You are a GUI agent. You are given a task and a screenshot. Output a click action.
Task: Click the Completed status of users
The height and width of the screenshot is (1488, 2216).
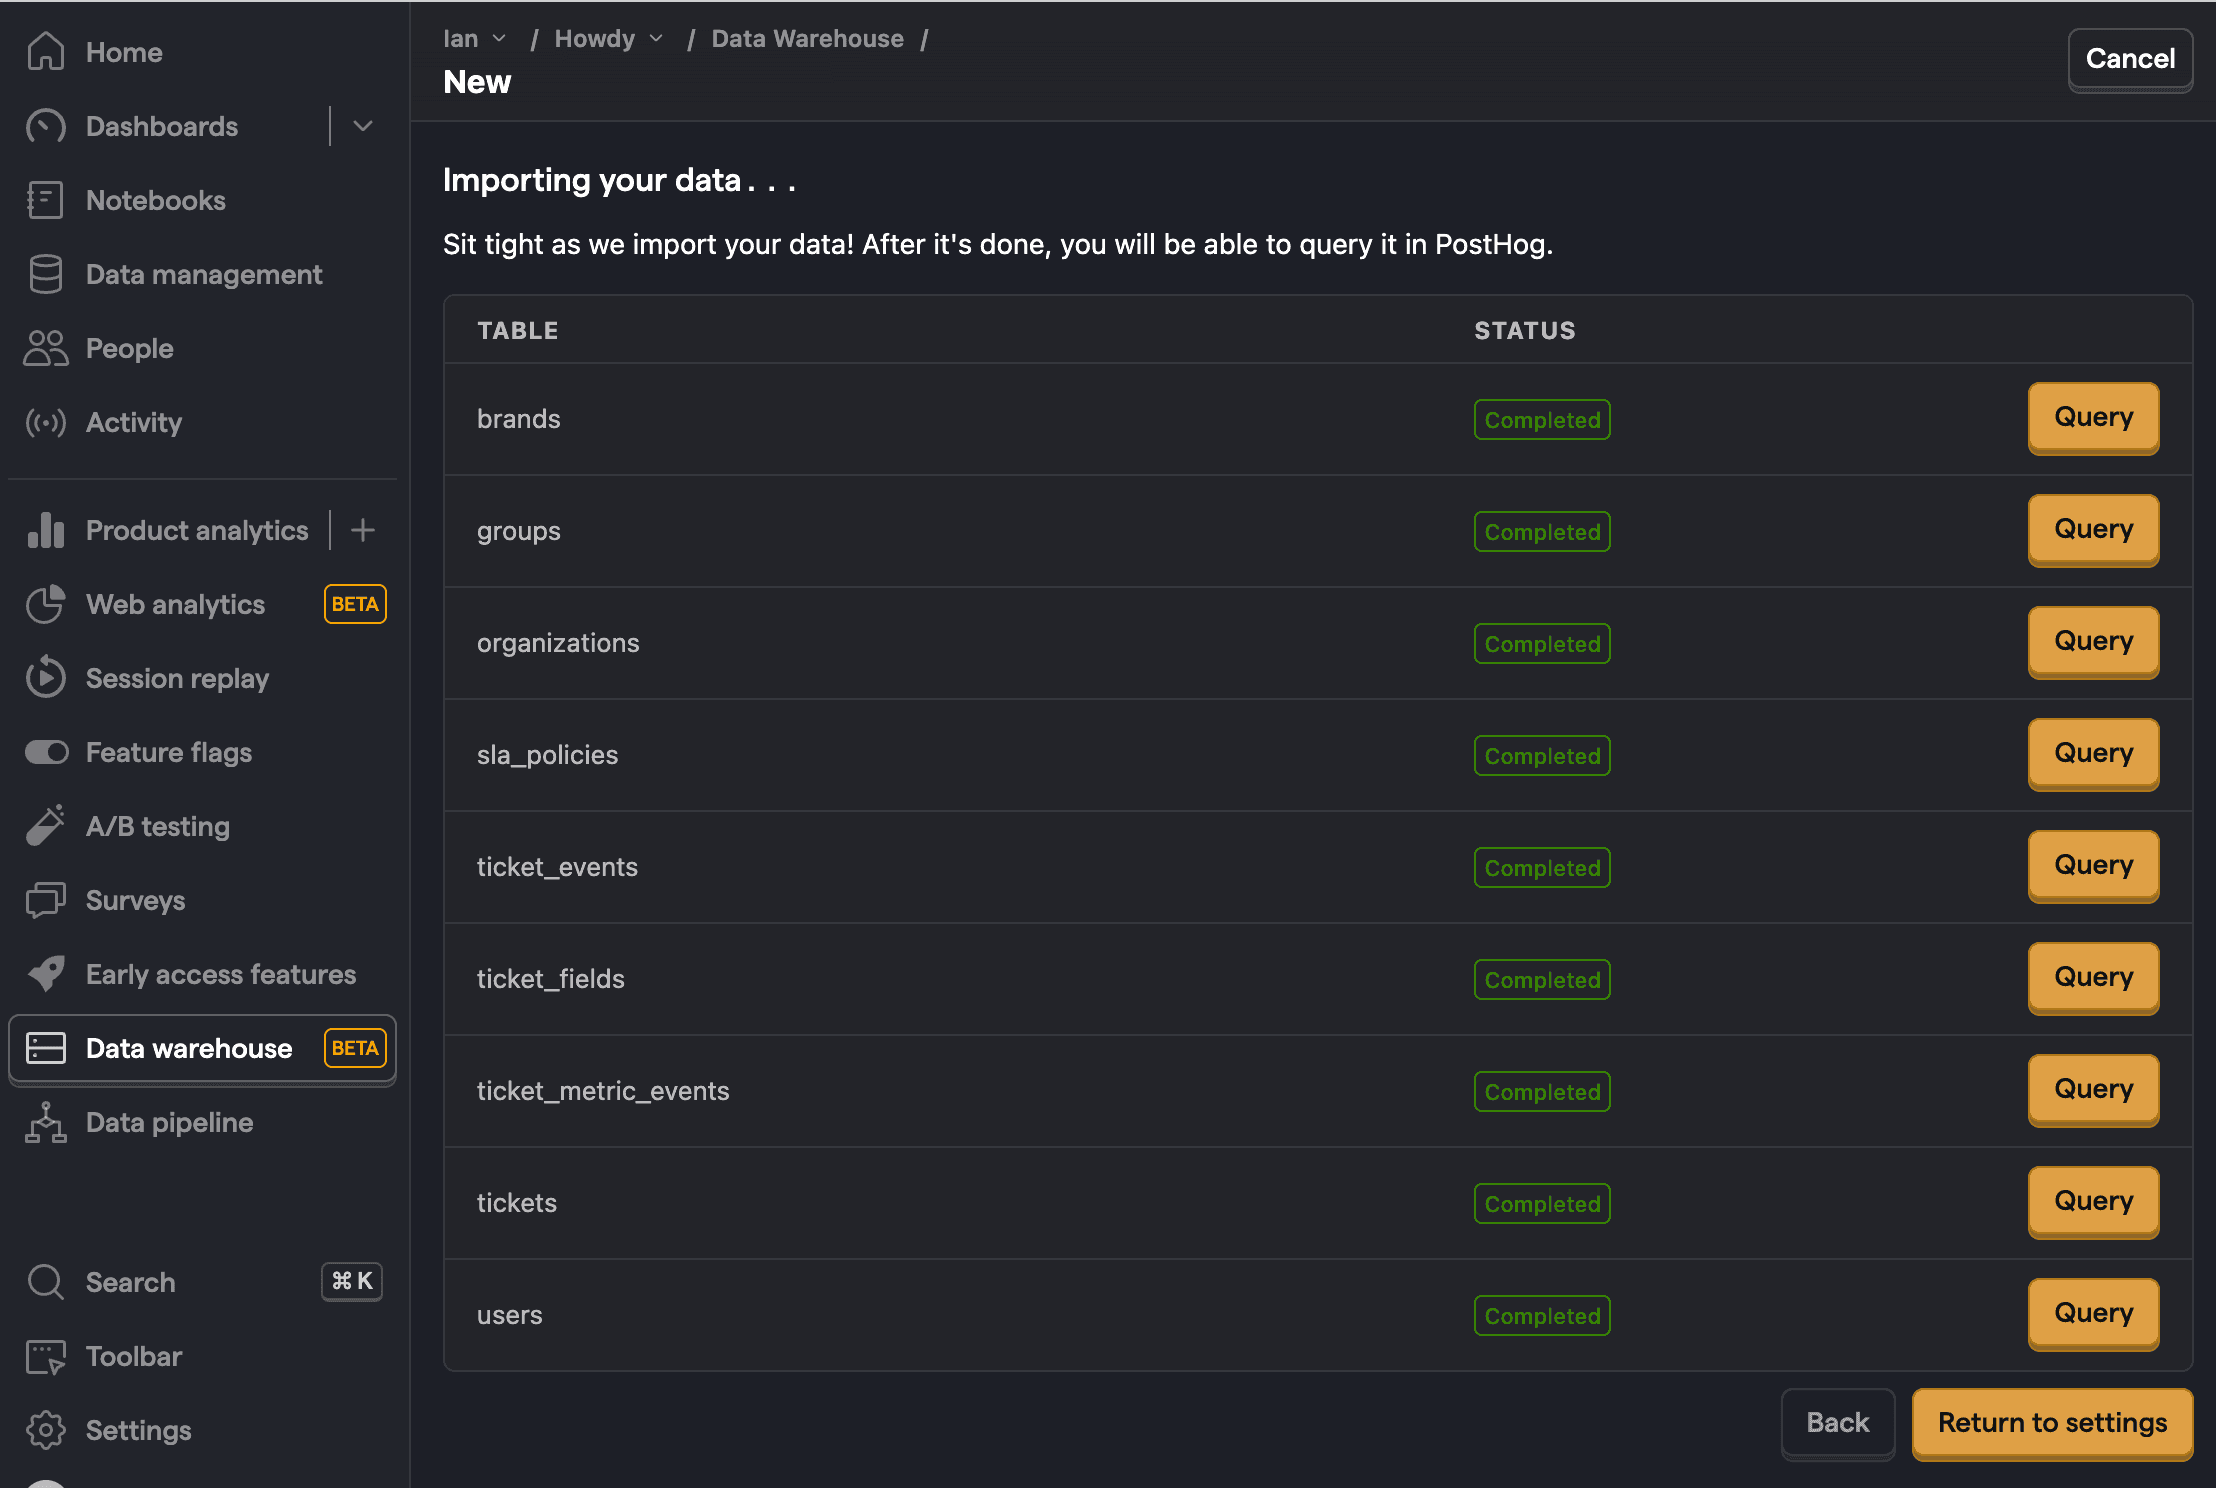1542,1316
